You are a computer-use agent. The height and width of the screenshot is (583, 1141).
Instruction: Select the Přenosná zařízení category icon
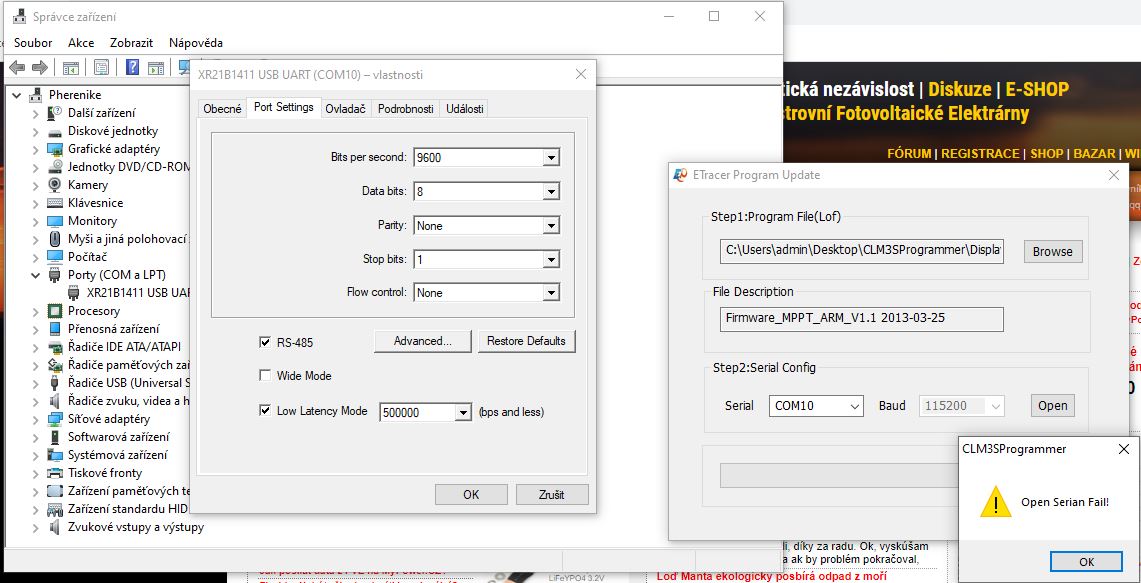(55, 329)
